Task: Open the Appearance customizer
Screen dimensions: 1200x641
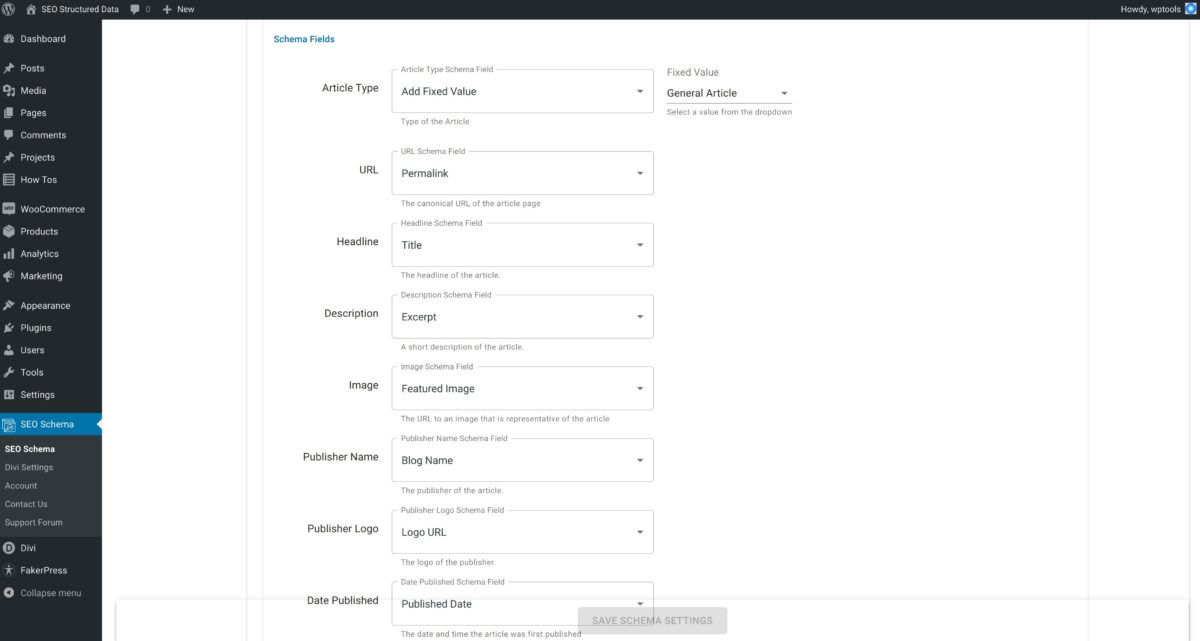Action: (x=45, y=304)
